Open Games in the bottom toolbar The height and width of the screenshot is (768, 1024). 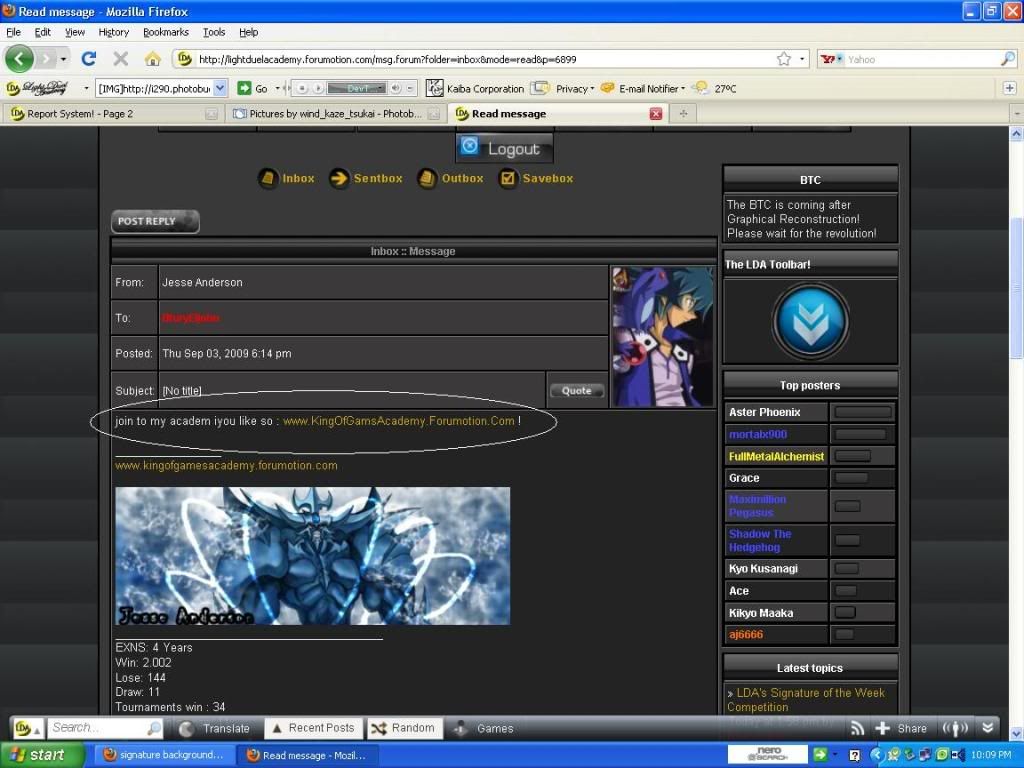[x=483, y=728]
